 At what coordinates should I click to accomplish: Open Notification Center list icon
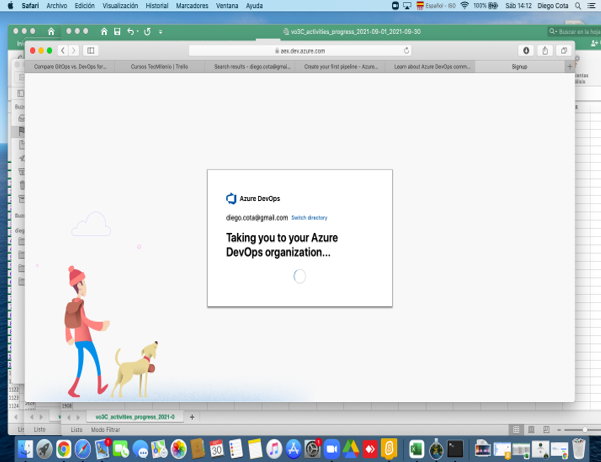[592, 6]
